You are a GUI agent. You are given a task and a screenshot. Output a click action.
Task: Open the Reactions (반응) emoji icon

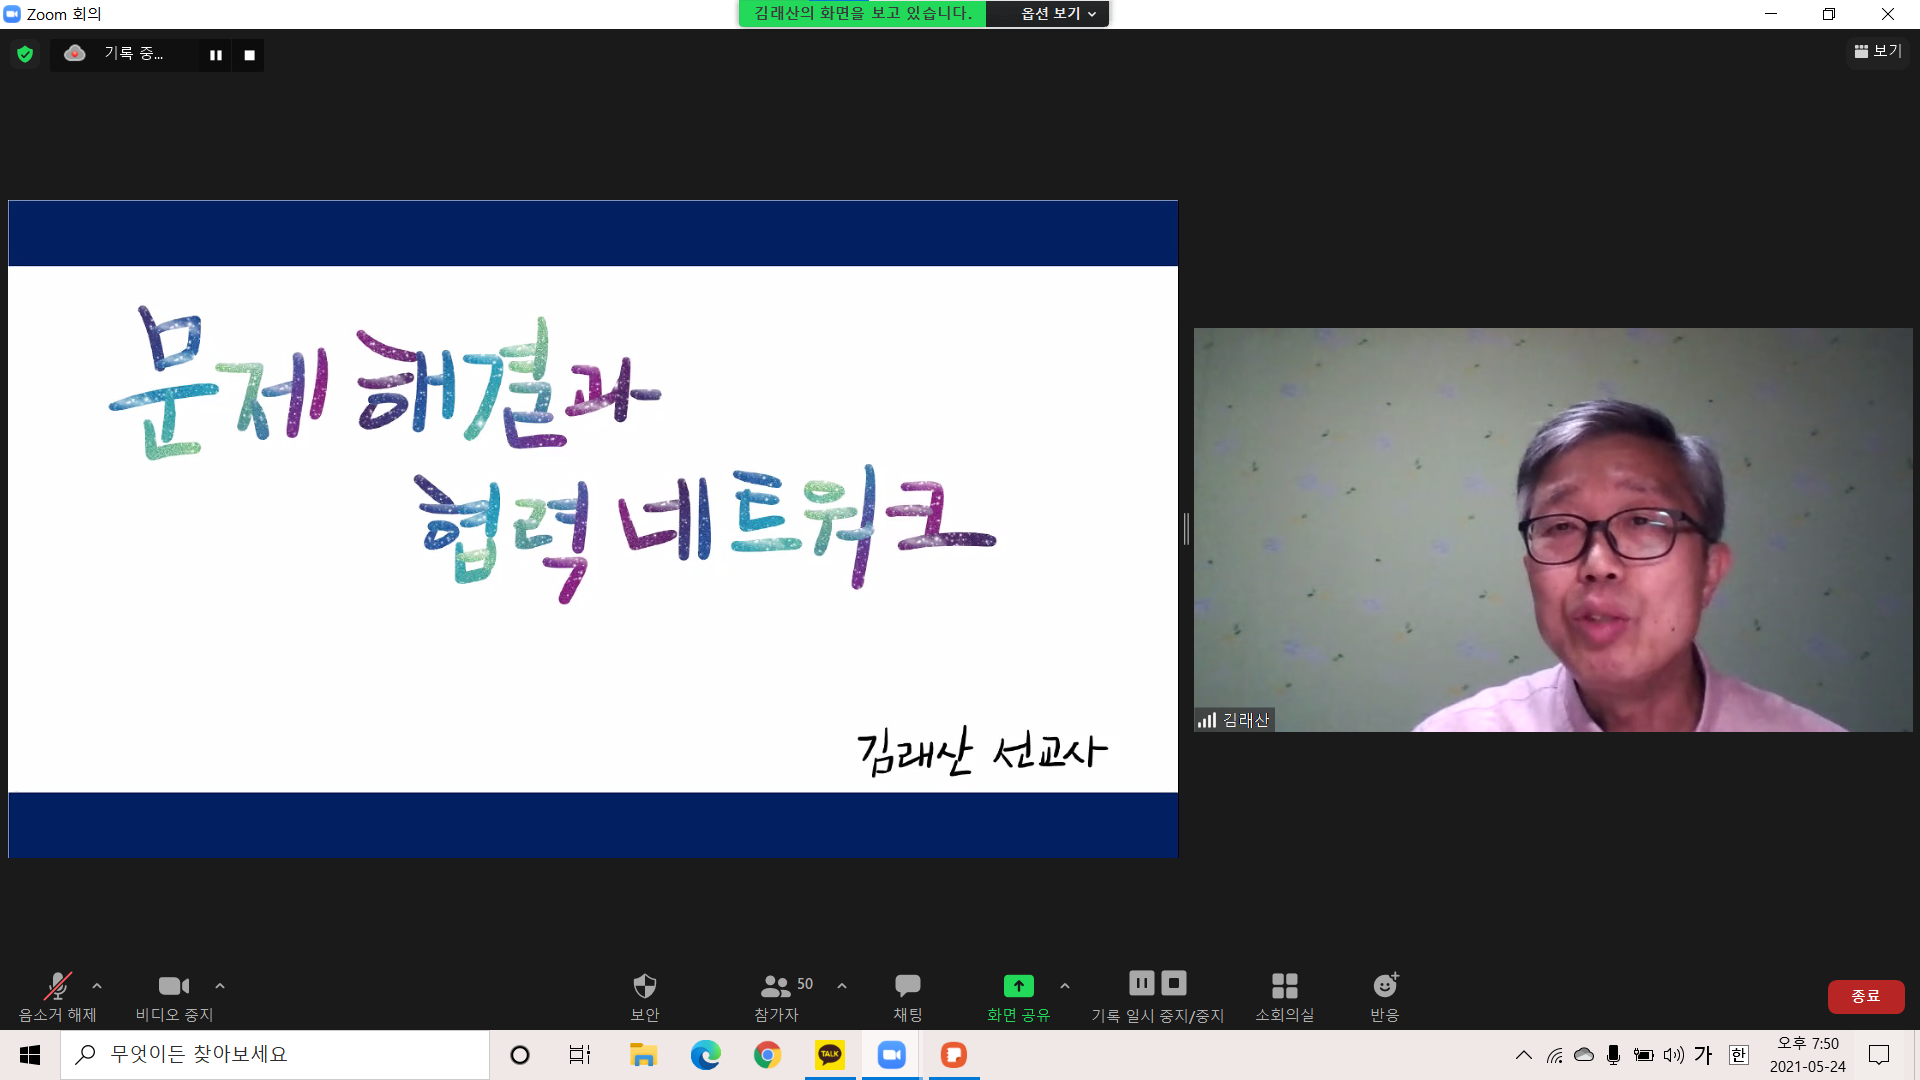click(x=1384, y=986)
